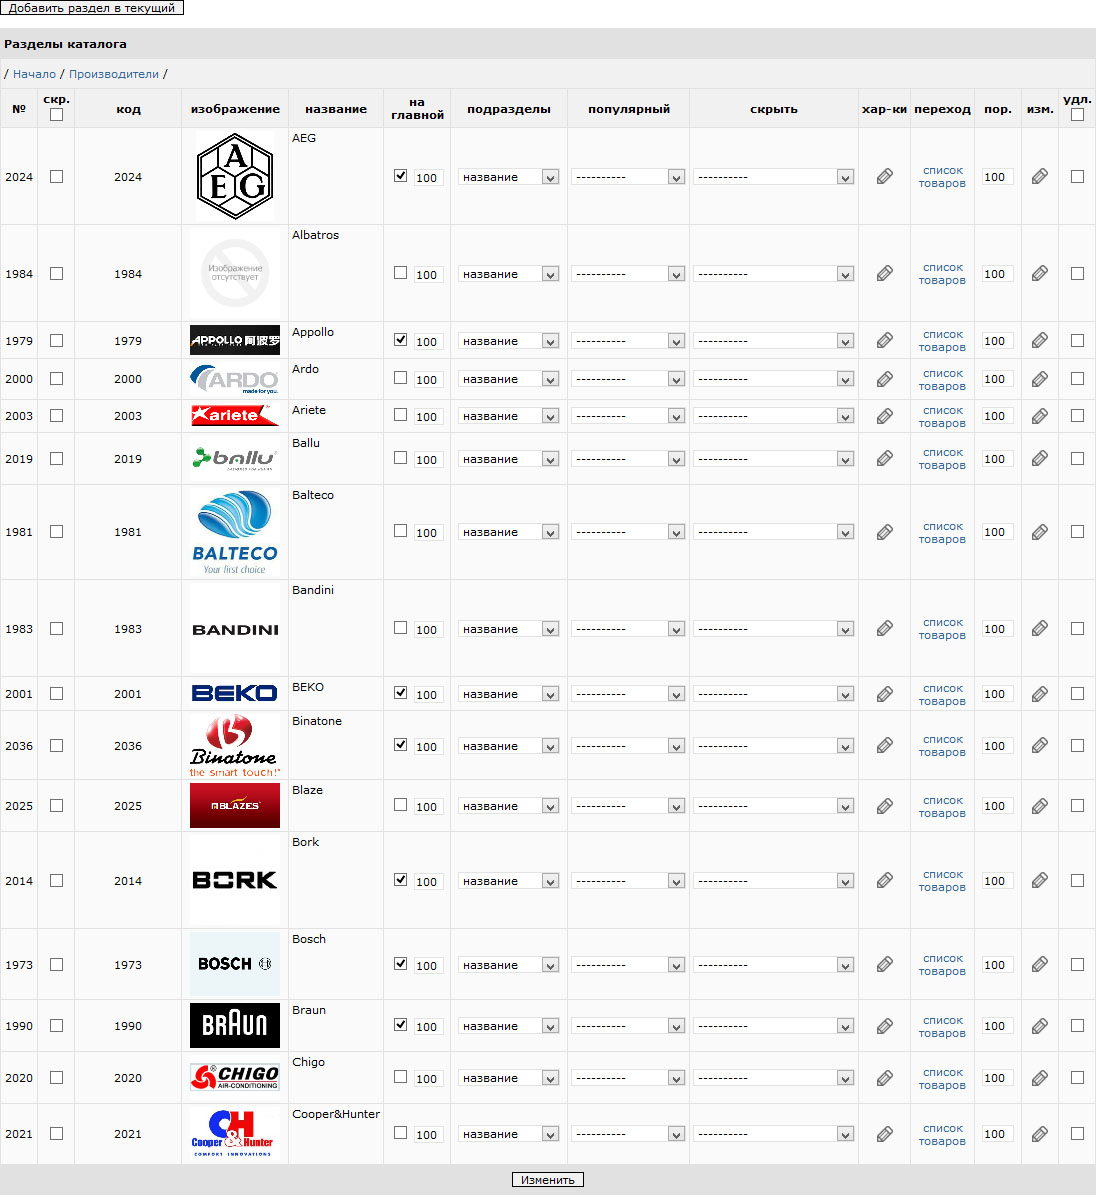Toggle the скр. select-all checkbox in header
Viewport: 1096px width, 1195px height.
tap(56, 115)
